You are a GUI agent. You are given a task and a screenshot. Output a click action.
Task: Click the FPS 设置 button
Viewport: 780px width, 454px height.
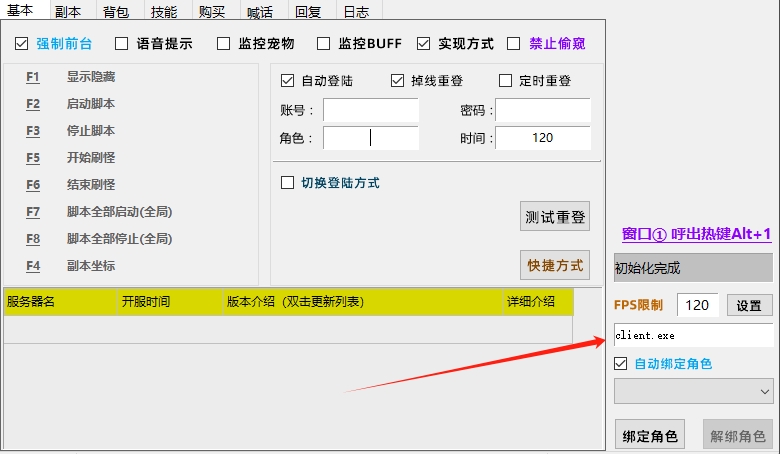(749, 306)
